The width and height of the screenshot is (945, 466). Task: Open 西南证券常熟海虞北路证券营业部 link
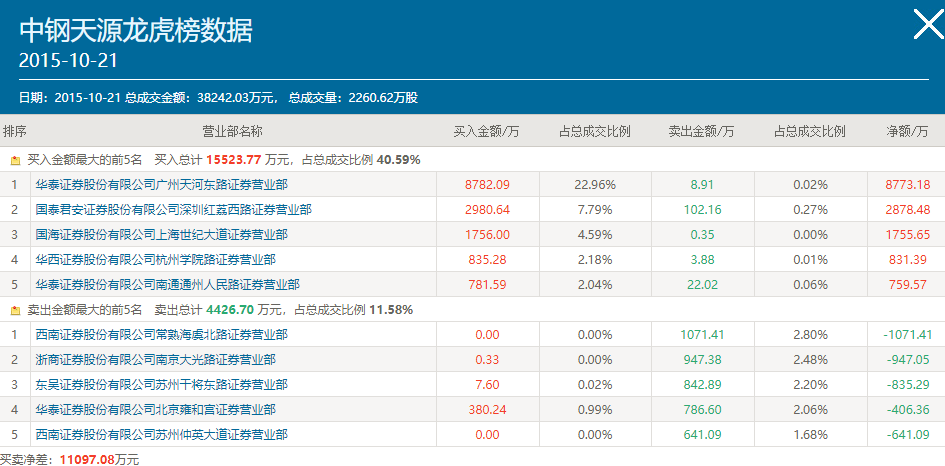pos(161,335)
